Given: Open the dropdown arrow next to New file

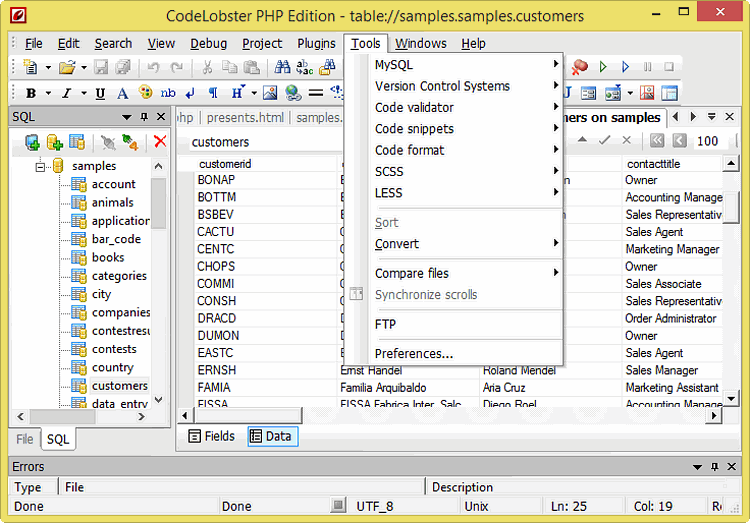Looking at the screenshot, I should [48, 67].
